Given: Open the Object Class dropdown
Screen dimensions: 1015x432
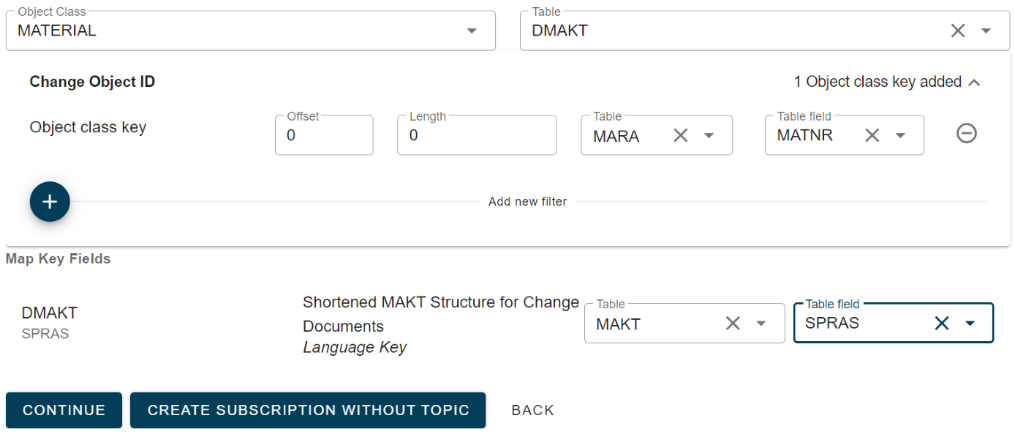Looking at the screenshot, I should pos(472,31).
